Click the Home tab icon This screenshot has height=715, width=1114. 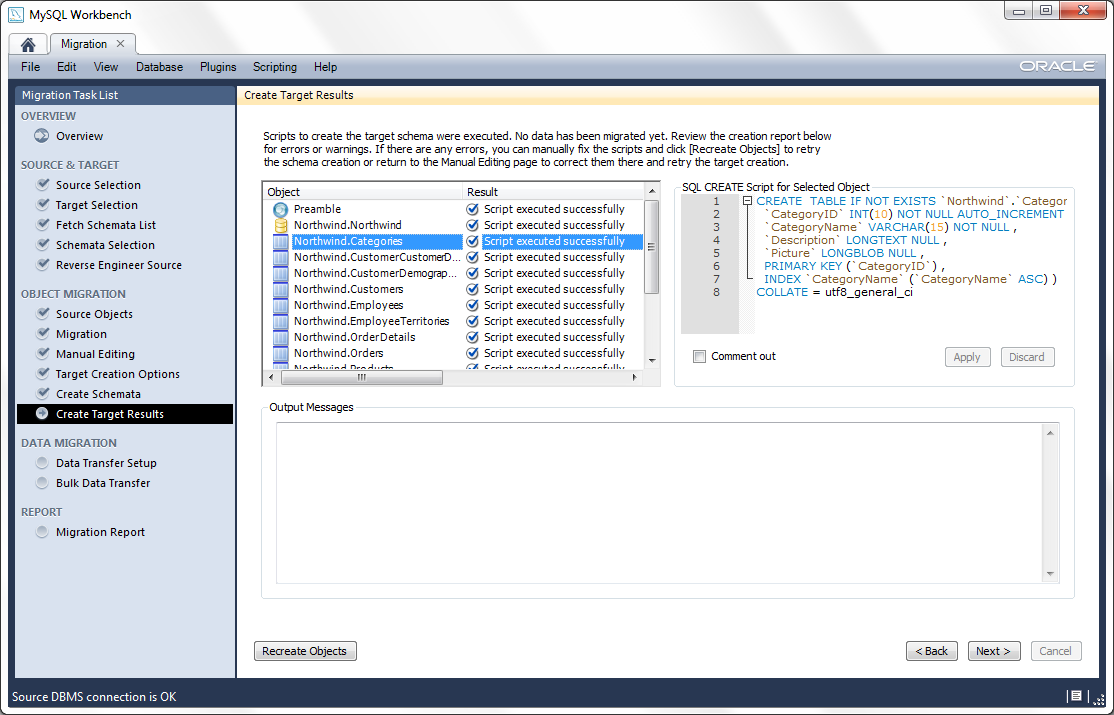[28, 44]
